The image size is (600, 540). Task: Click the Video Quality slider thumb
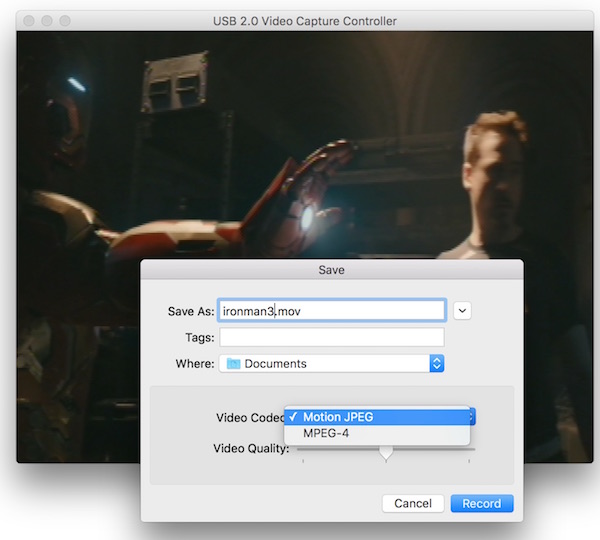pyautogui.click(x=386, y=453)
